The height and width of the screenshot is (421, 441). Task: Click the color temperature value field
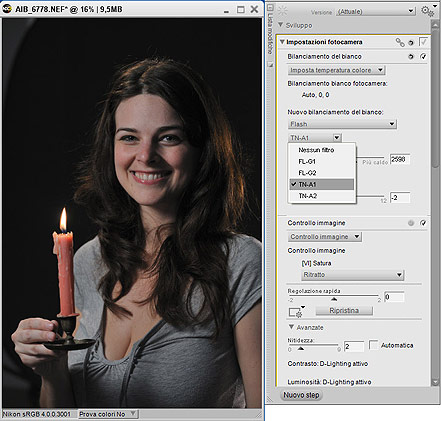tap(399, 159)
